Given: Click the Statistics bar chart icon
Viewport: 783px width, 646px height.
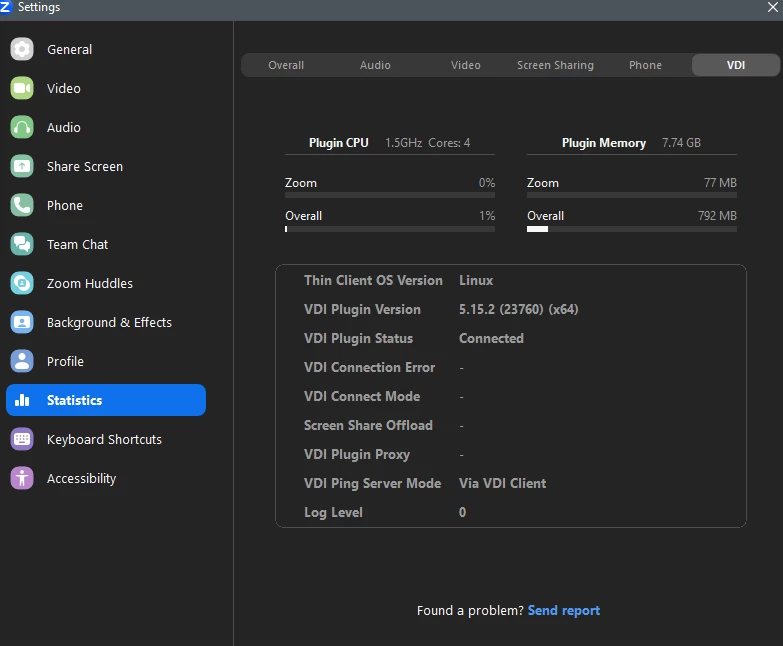Looking at the screenshot, I should pos(22,400).
